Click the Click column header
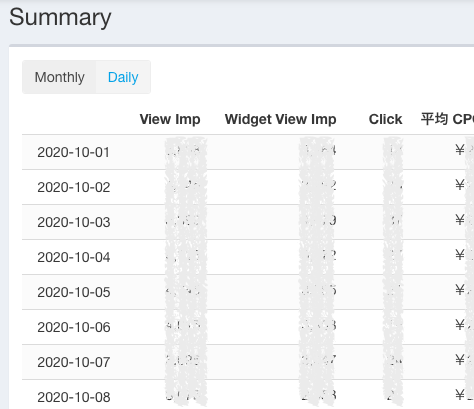474x409 pixels. click(385, 119)
